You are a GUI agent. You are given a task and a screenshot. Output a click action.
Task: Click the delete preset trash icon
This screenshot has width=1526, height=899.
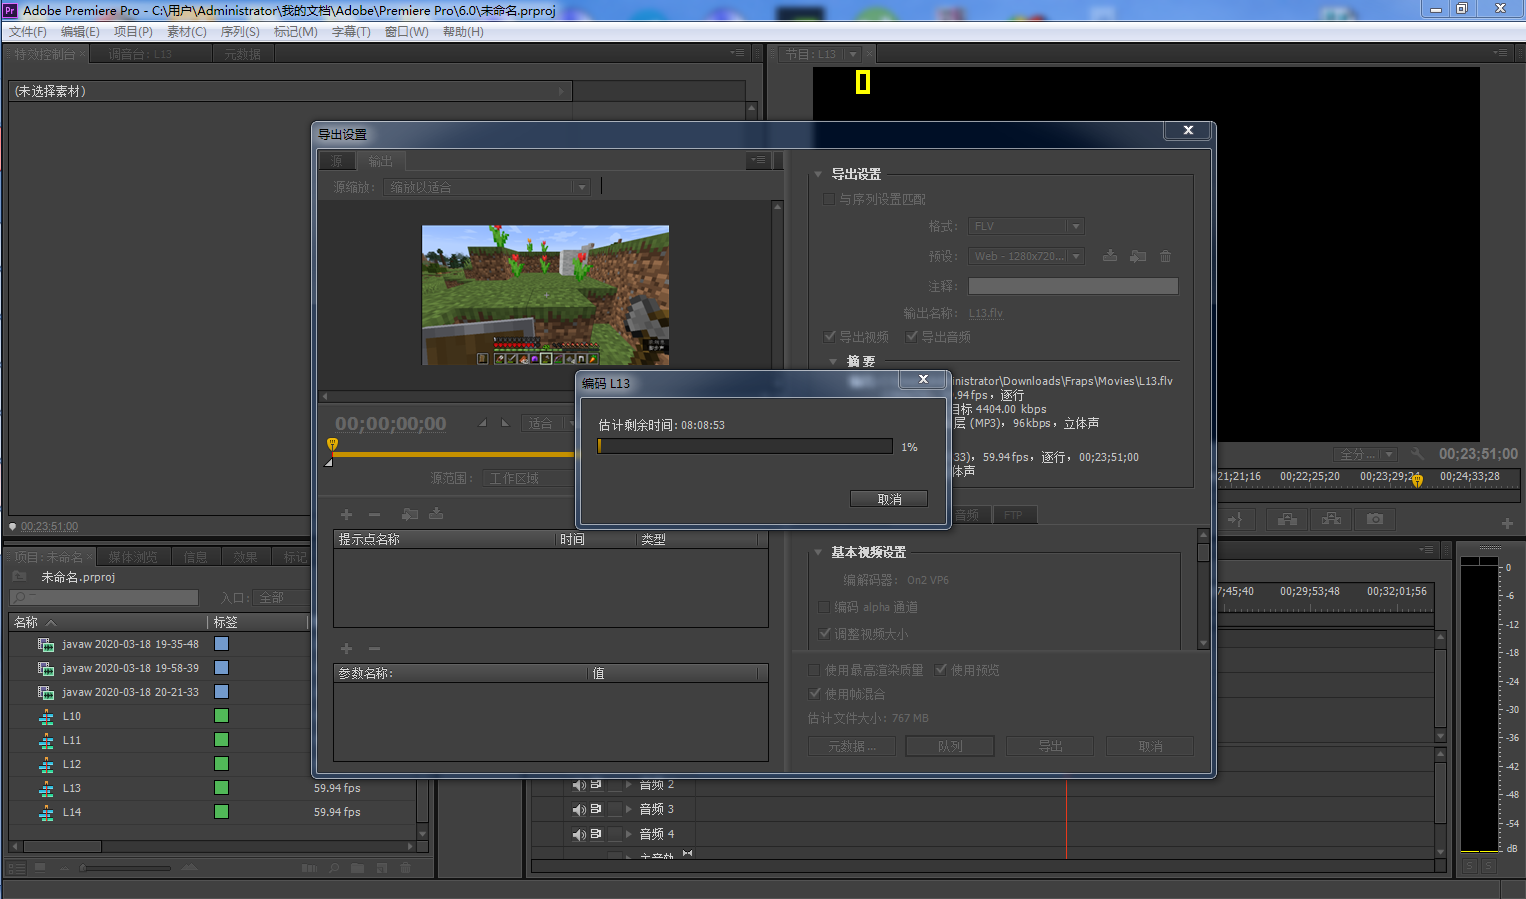click(1165, 256)
